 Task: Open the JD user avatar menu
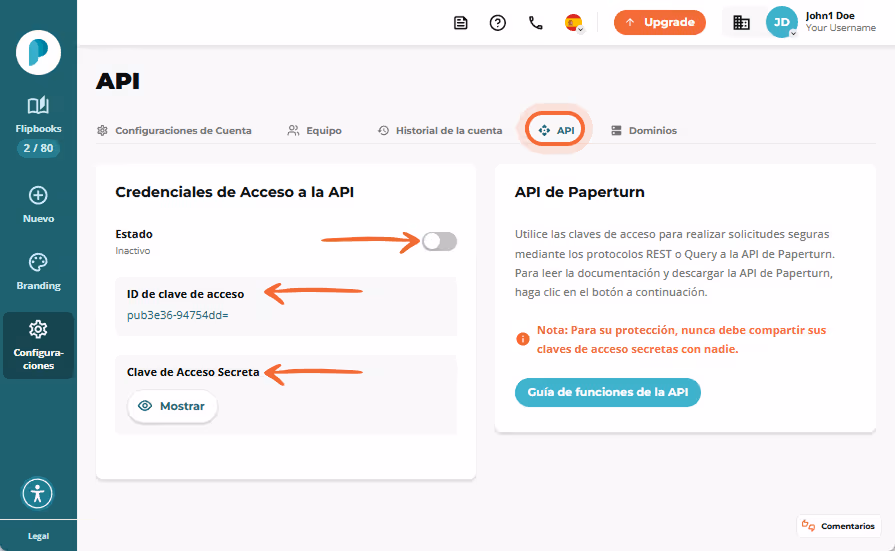781,22
